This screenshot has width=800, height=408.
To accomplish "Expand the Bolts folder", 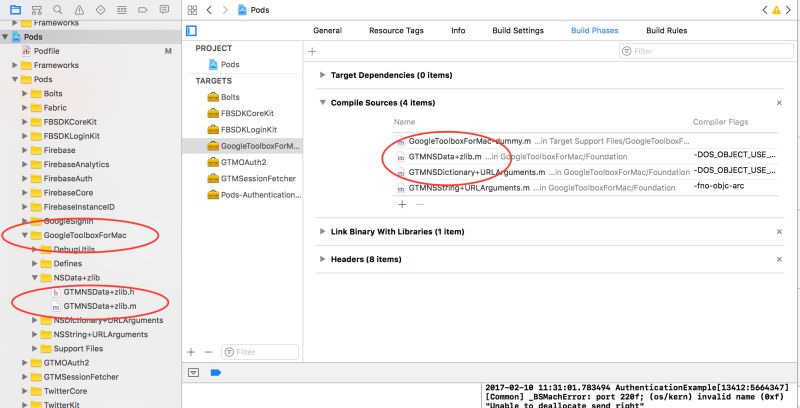I will [x=24, y=94].
